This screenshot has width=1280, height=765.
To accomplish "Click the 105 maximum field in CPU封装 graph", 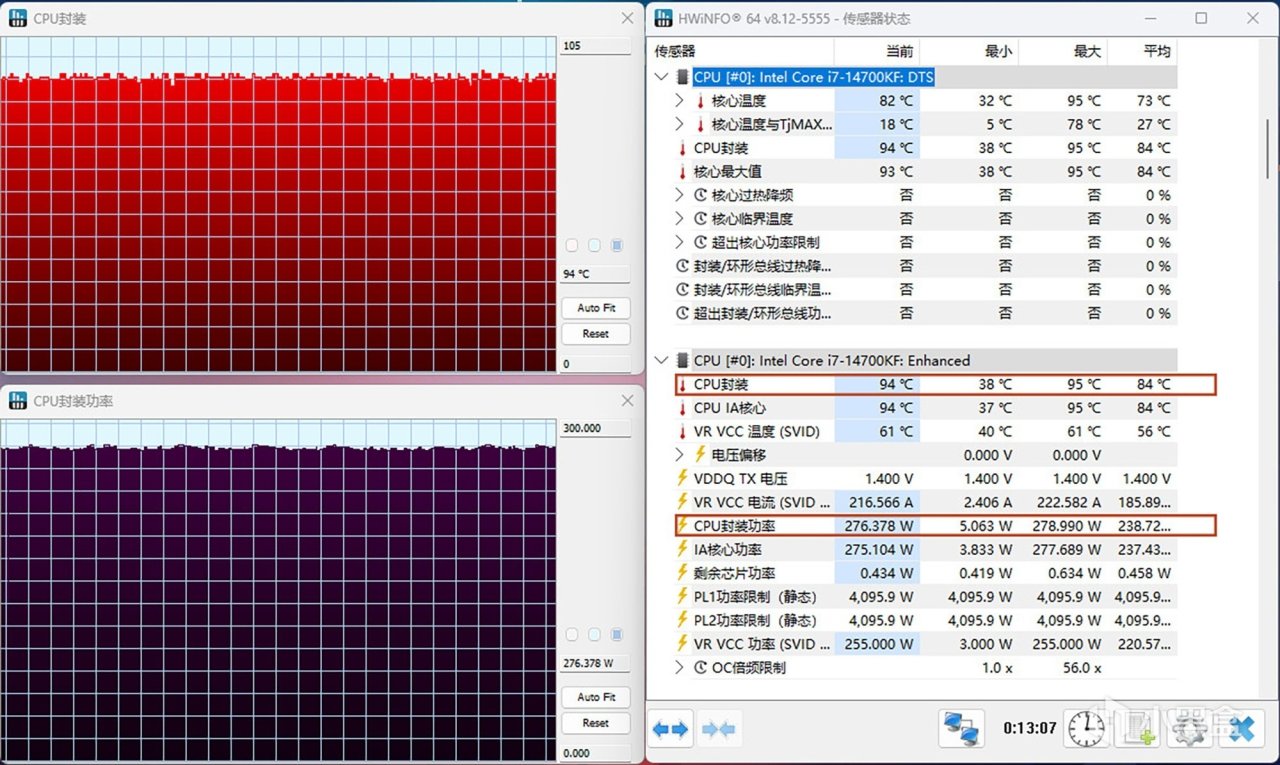I will pos(595,46).
